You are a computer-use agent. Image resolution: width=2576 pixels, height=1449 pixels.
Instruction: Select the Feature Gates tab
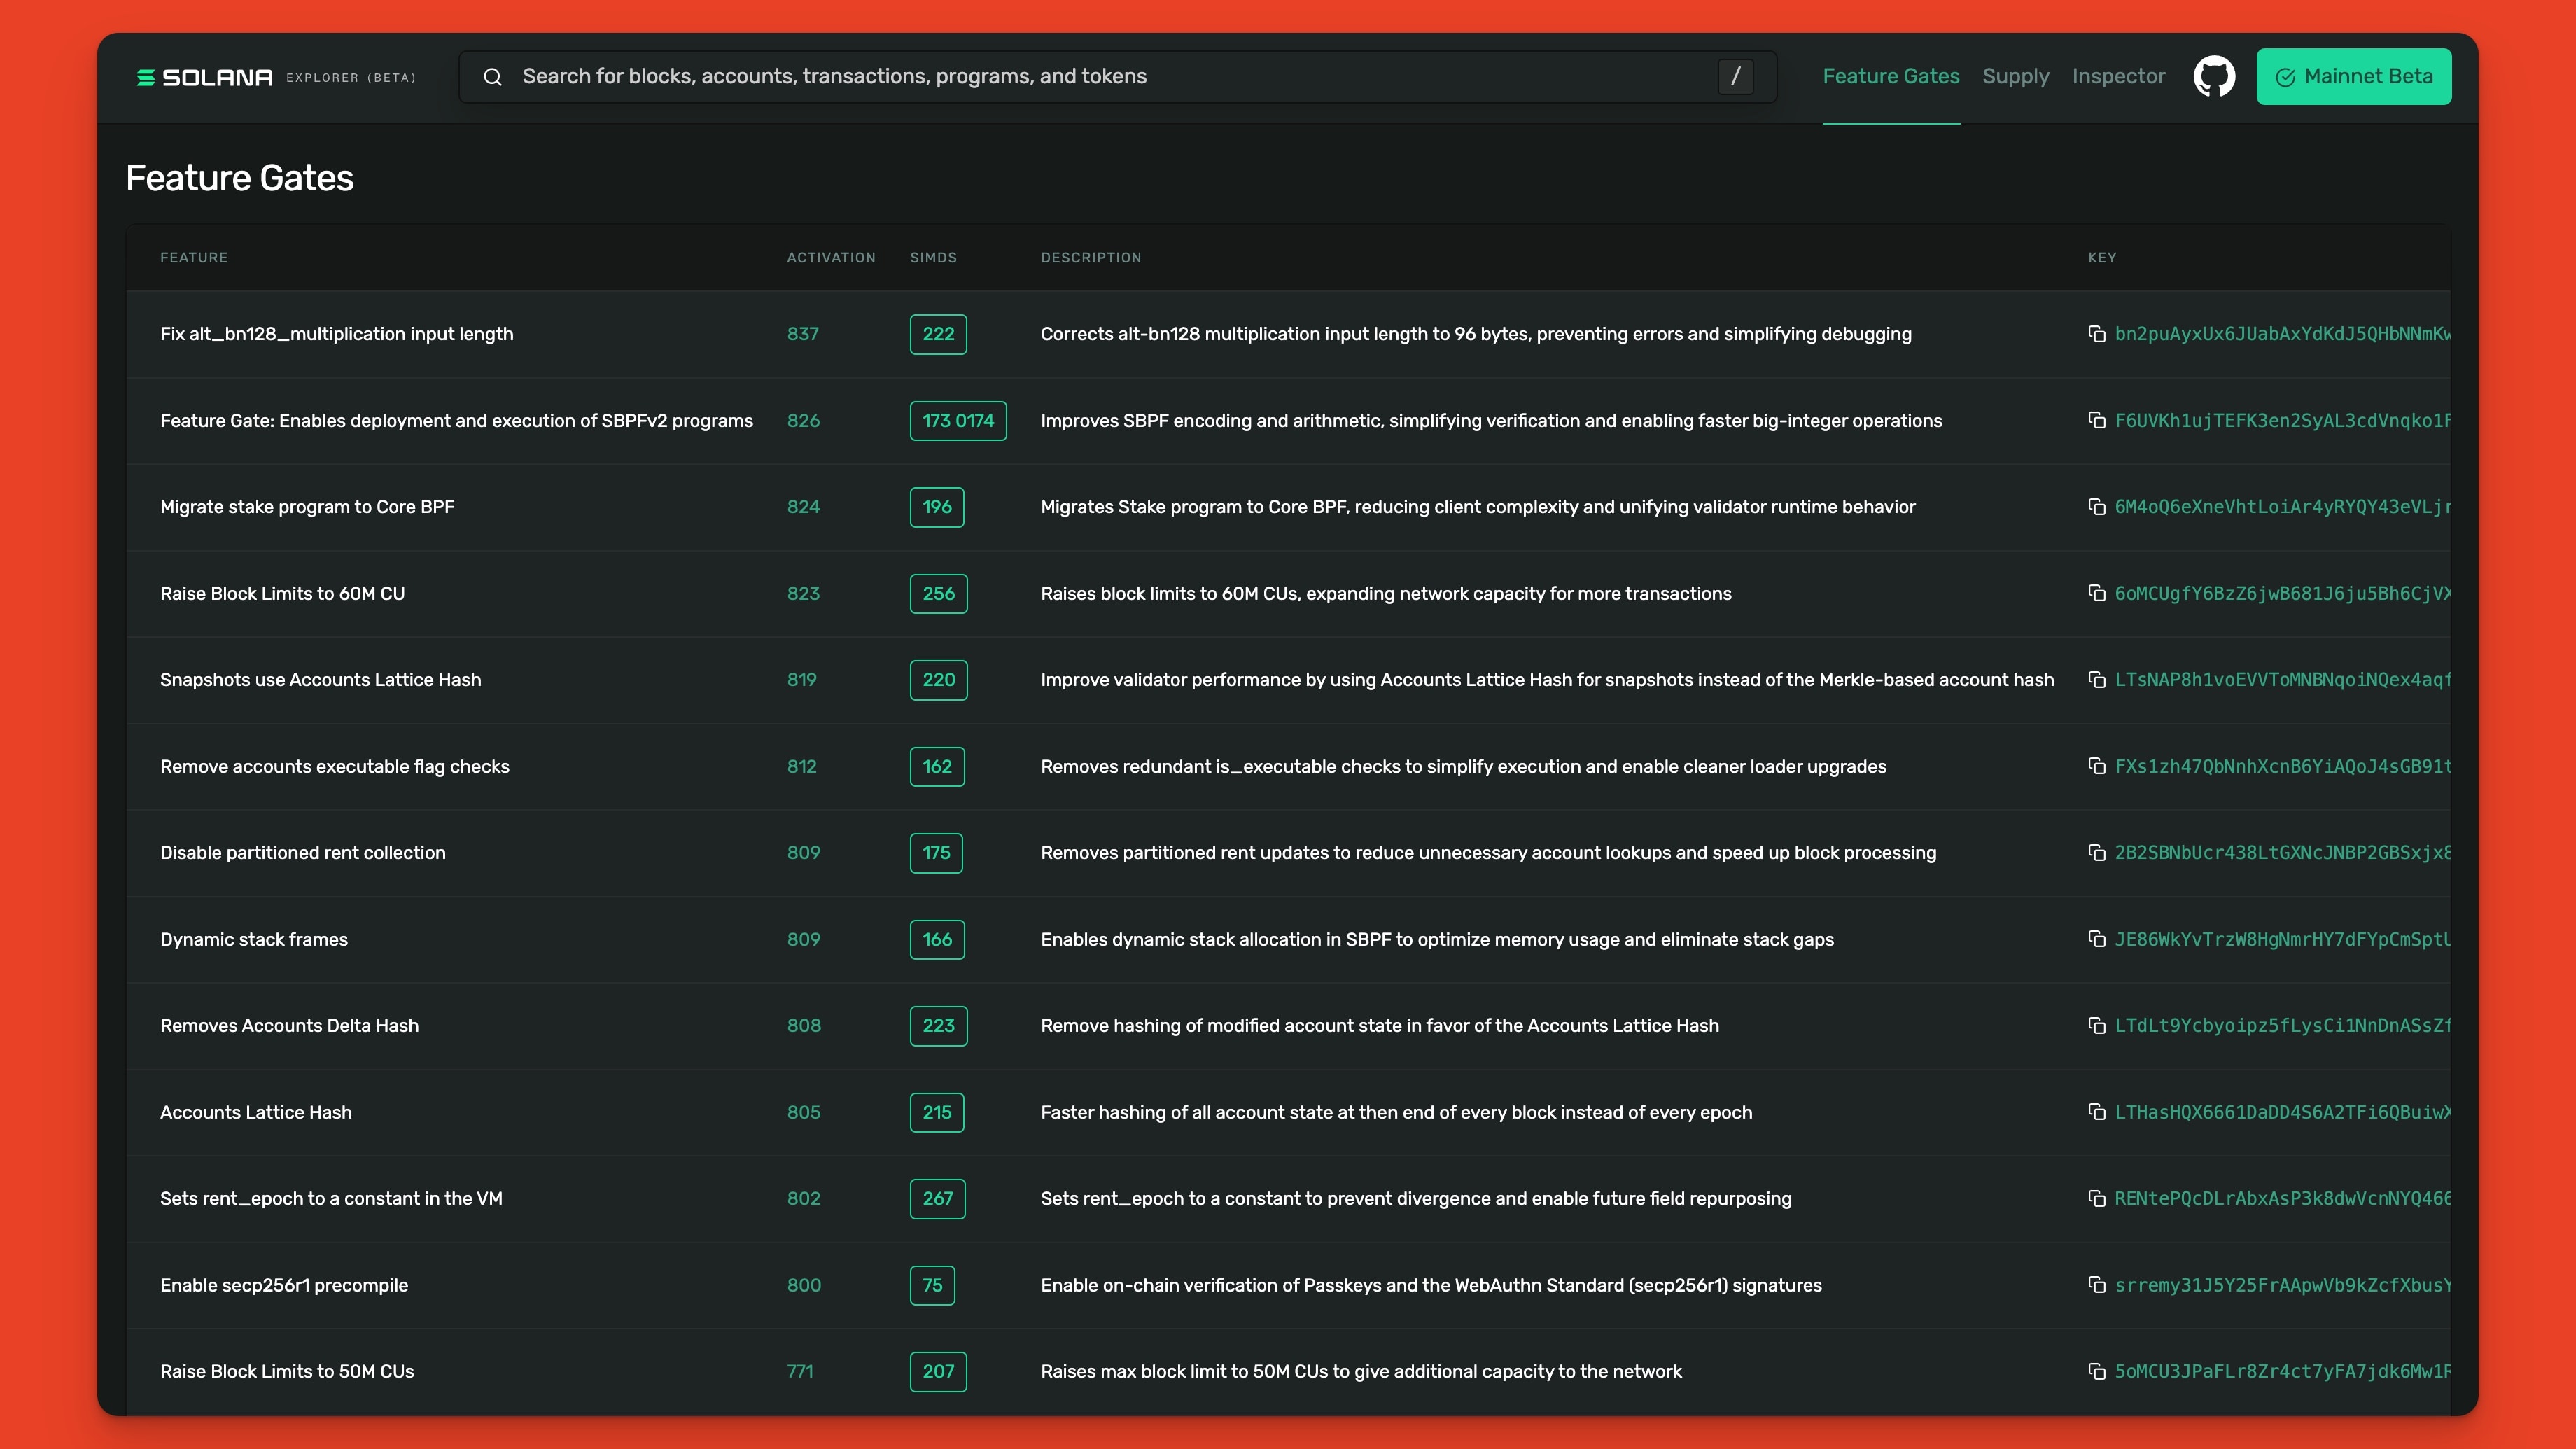click(1890, 76)
